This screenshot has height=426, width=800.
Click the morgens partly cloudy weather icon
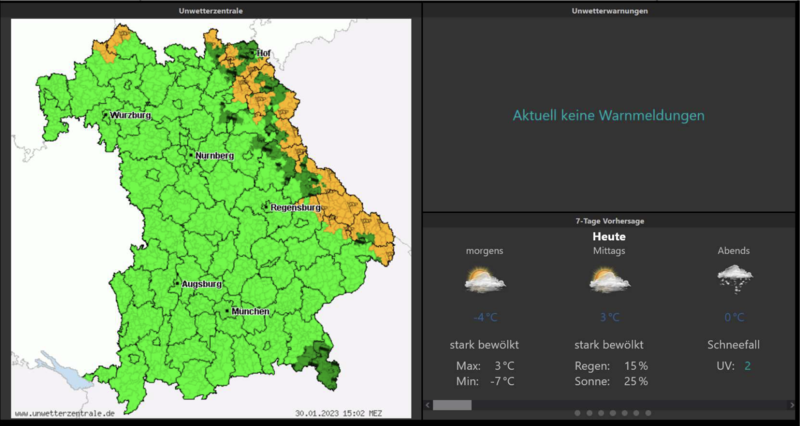point(484,281)
